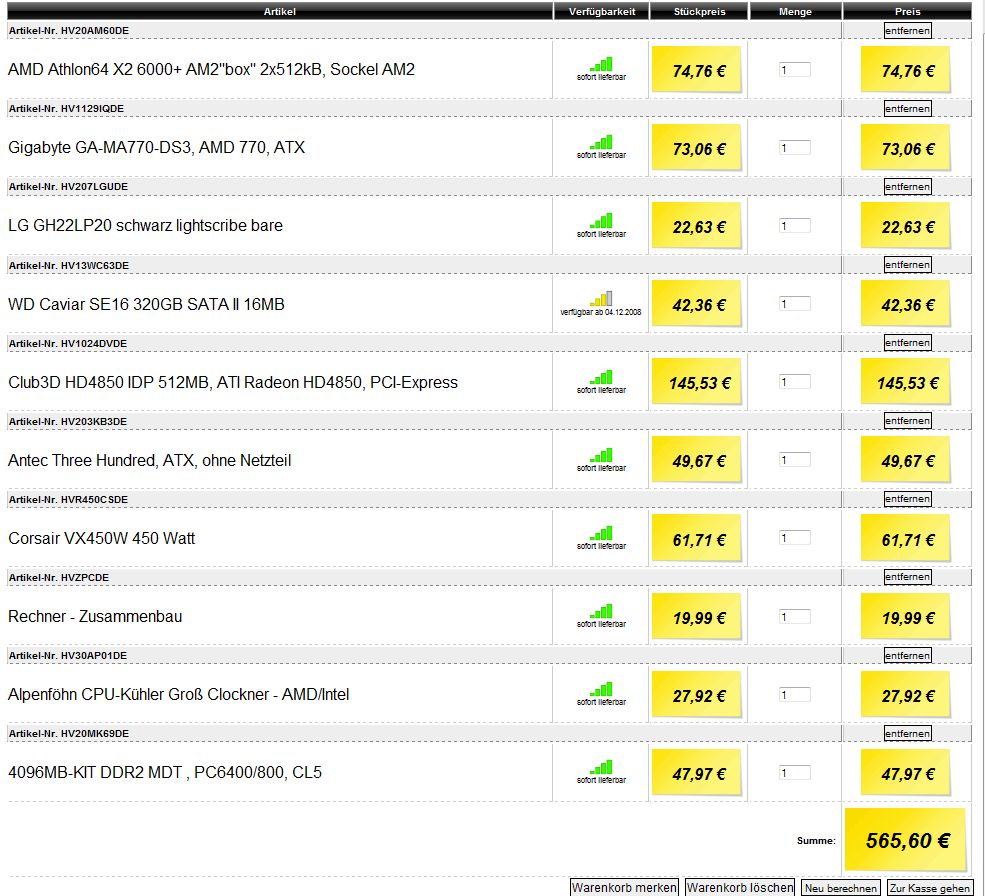Screen dimensions: 985x896
Task: Click Verfügbarkeit column header
Action: click(x=602, y=11)
